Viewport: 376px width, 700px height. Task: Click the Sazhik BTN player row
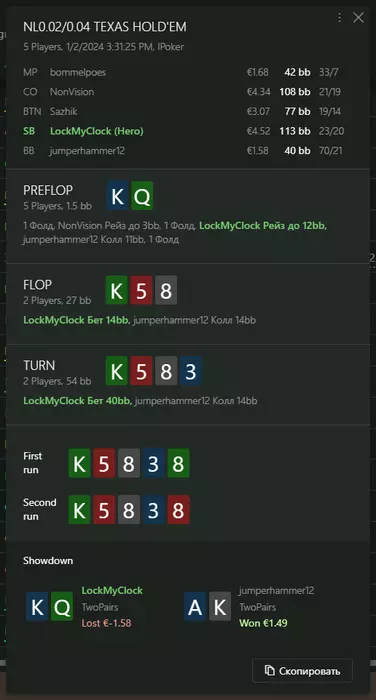coord(183,112)
